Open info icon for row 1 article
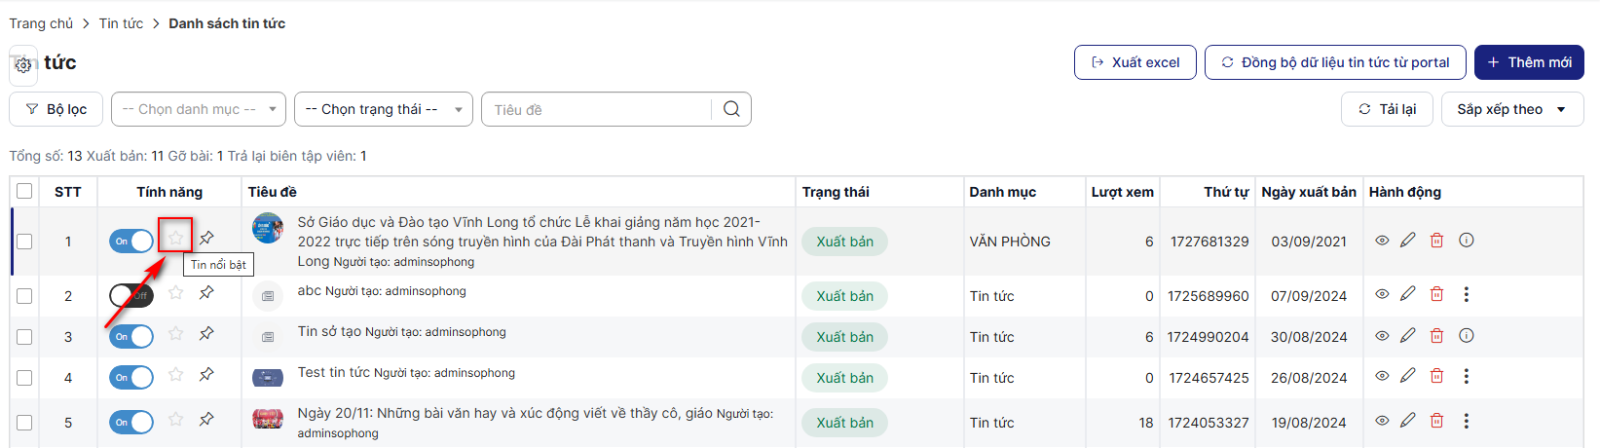The height and width of the screenshot is (448, 1600). tap(1466, 240)
